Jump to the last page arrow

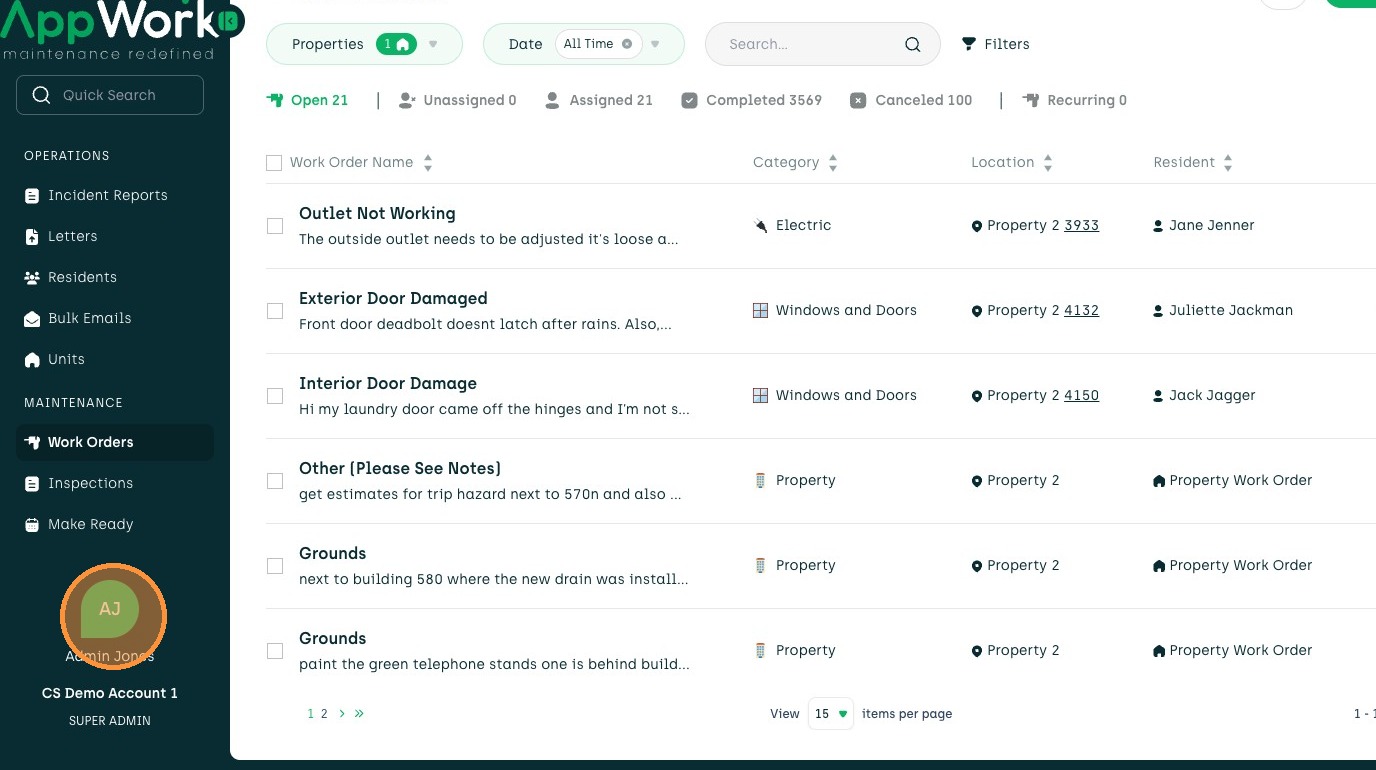[x=359, y=714]
